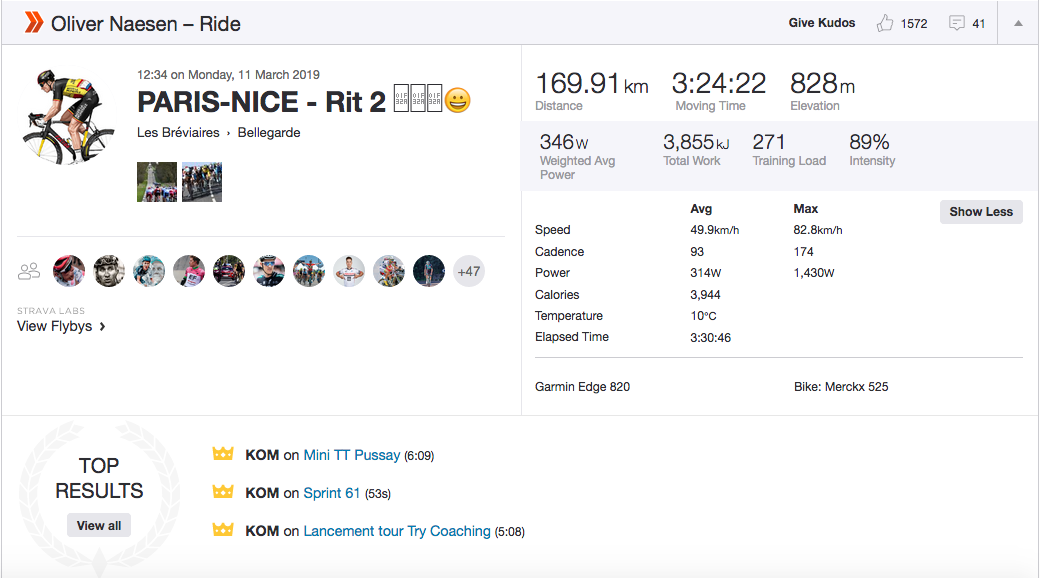The width and height of the screenshot is (1040, 578).
Task: Open Lancement tour Try Coaching segment
Action: coord(397,531)
